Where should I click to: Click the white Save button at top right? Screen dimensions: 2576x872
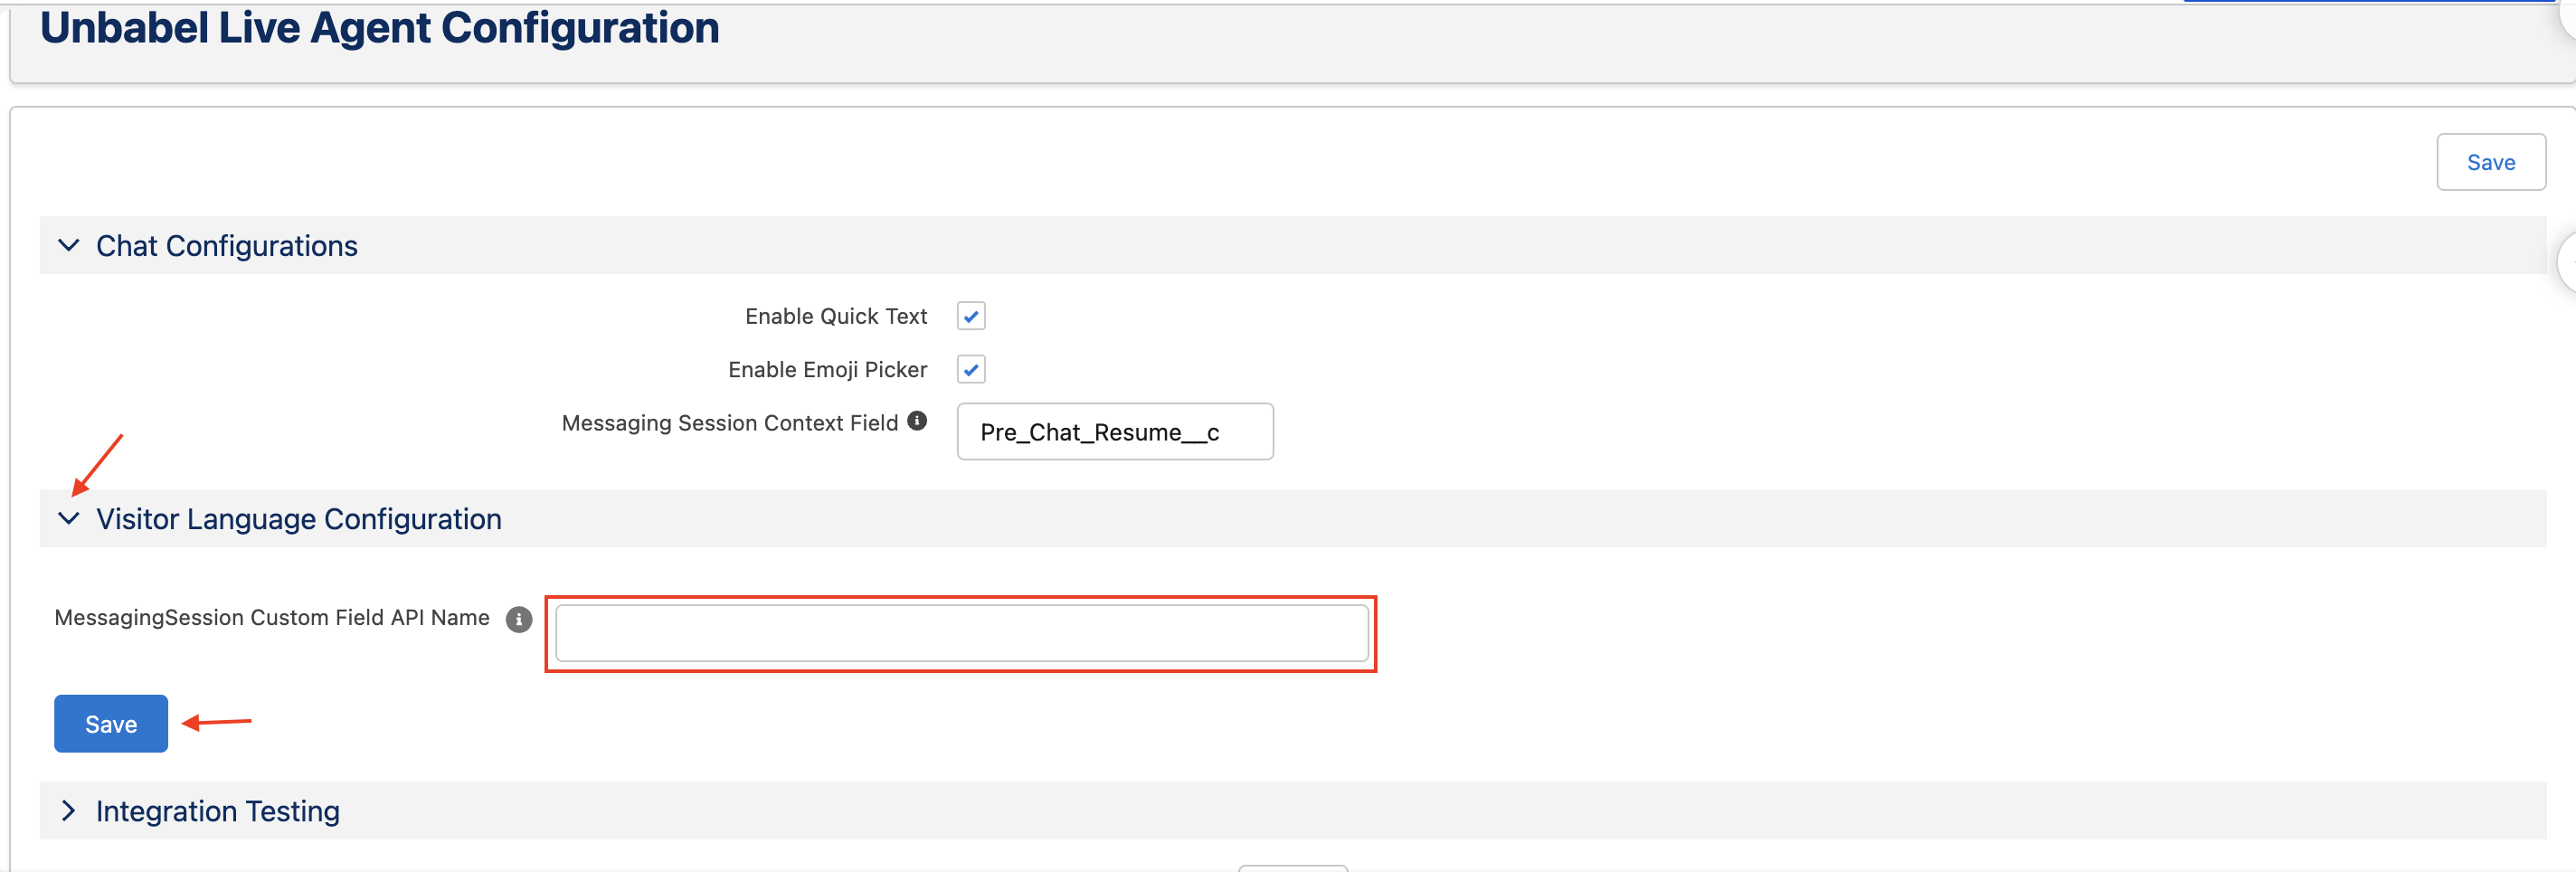tap(2490, 162)
